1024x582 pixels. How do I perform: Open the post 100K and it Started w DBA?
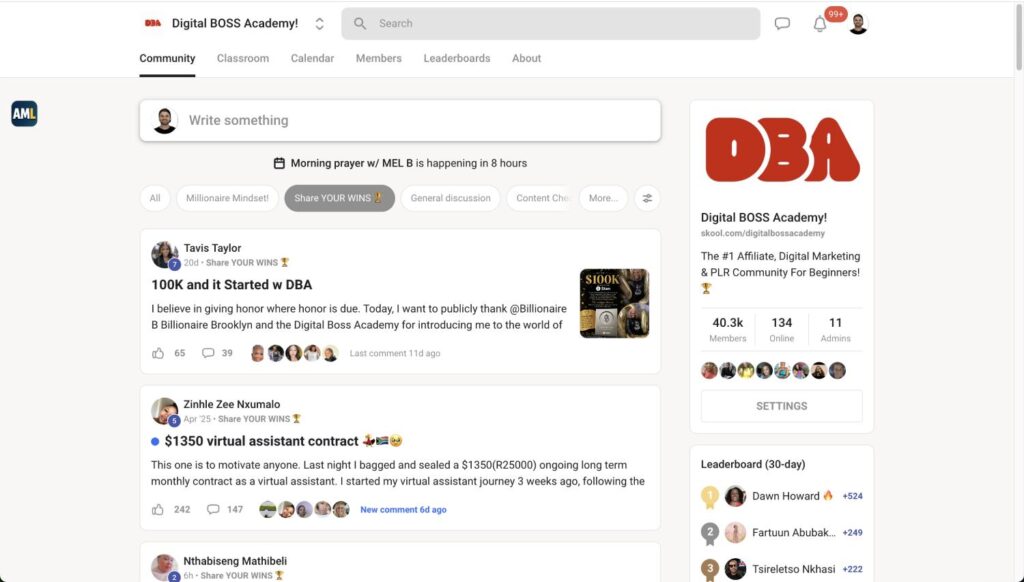[232, 285]
